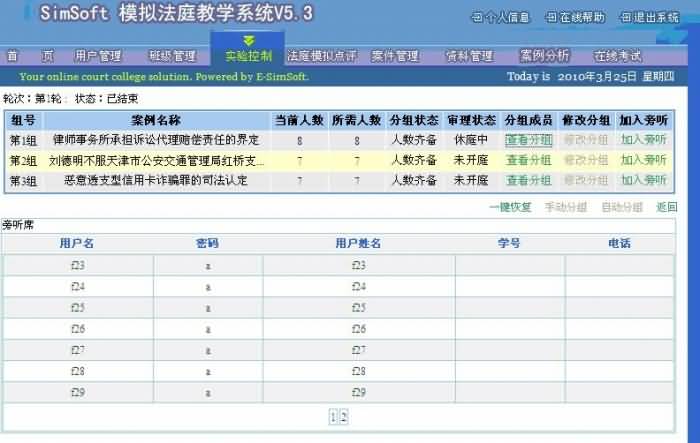Click the 返回 link below the table
The height and width of the screenshot is (443, 700).
666,207
